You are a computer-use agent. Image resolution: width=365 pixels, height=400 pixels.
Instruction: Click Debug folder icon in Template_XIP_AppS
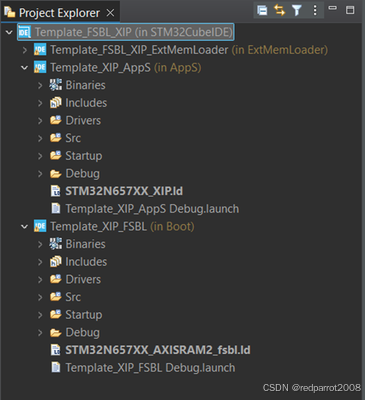(x=56, y=174)
